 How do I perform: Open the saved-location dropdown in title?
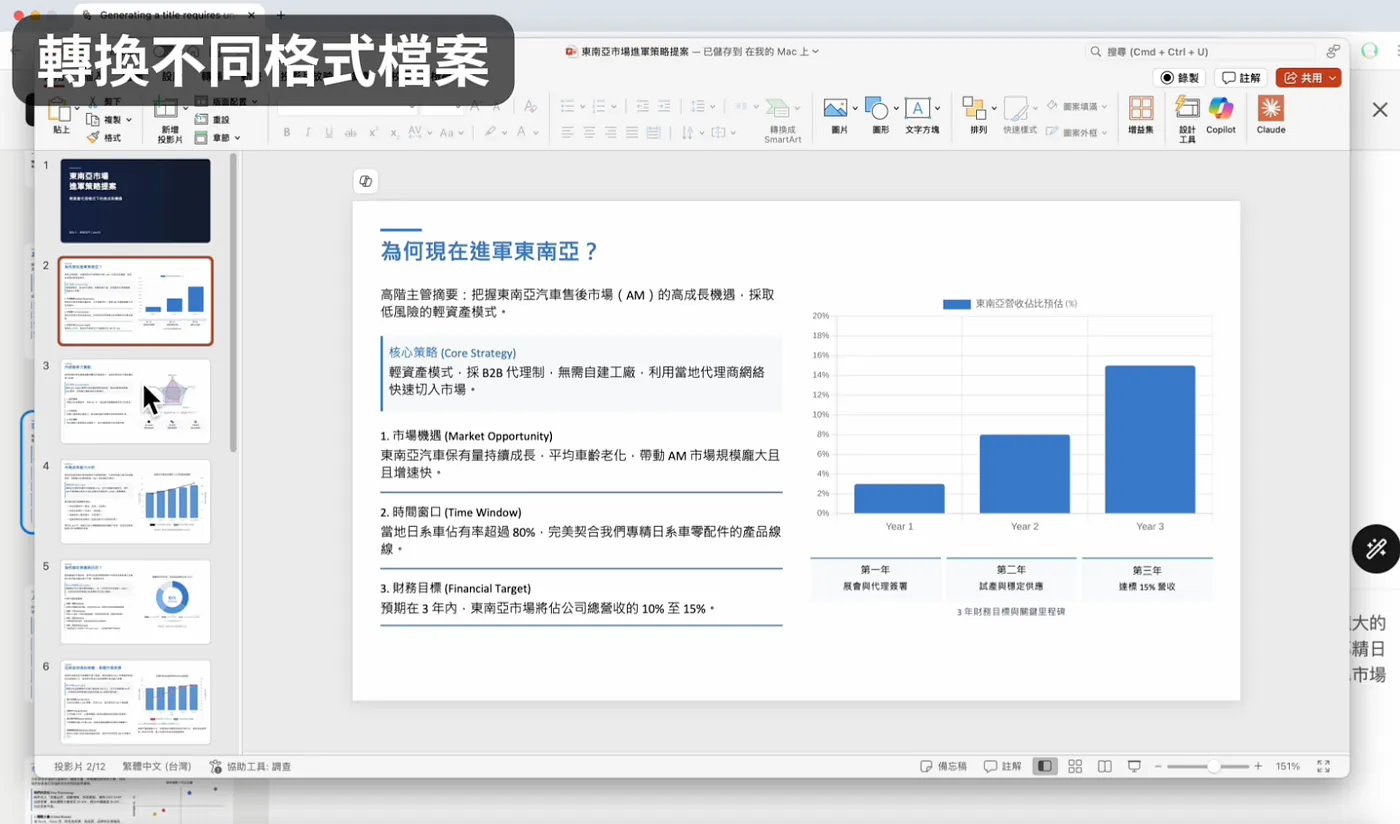[x=816, y=51]
